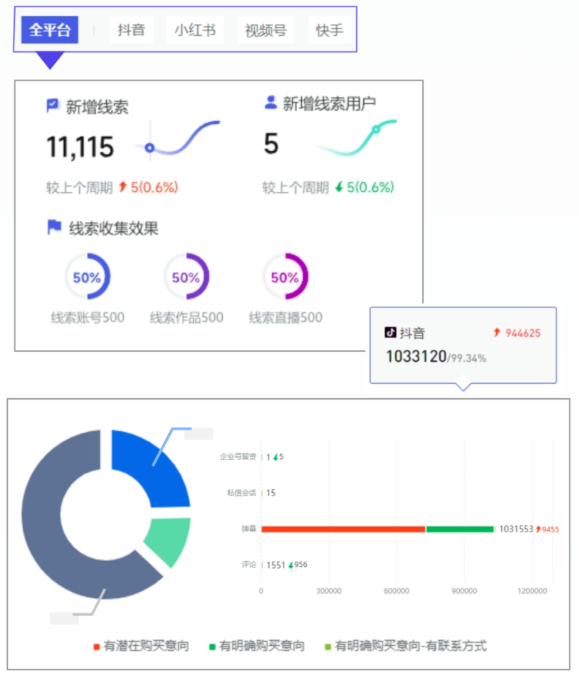This screenshot has width=579, height=676.
Task: Toggle the 有明确购买意向 legend entry
Action: [257, 646]
